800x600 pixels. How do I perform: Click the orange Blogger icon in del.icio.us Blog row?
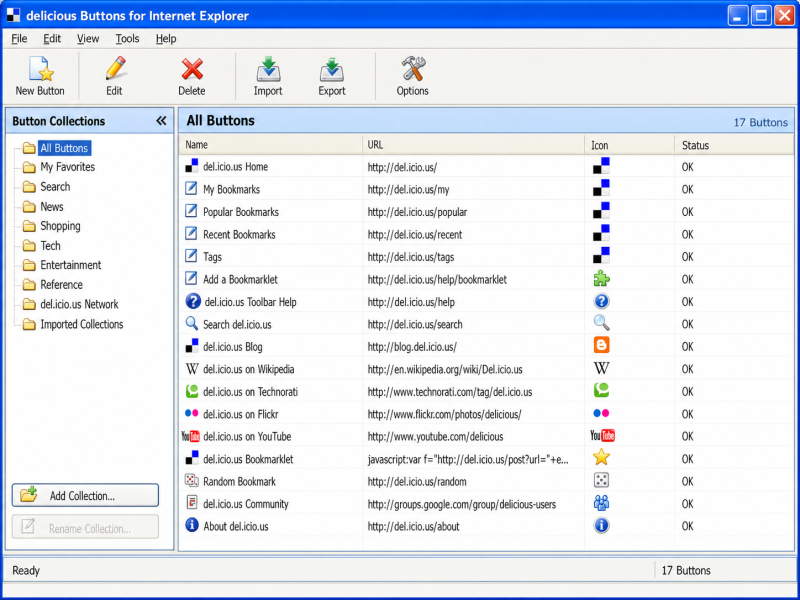pos(602,345)
